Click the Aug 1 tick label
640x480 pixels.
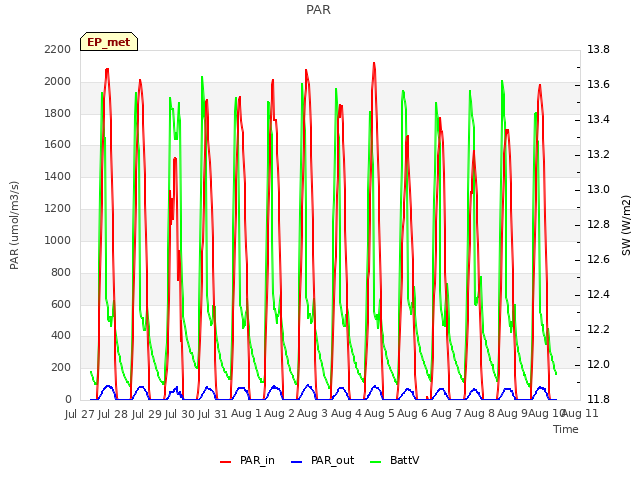[x=246, y=414]
